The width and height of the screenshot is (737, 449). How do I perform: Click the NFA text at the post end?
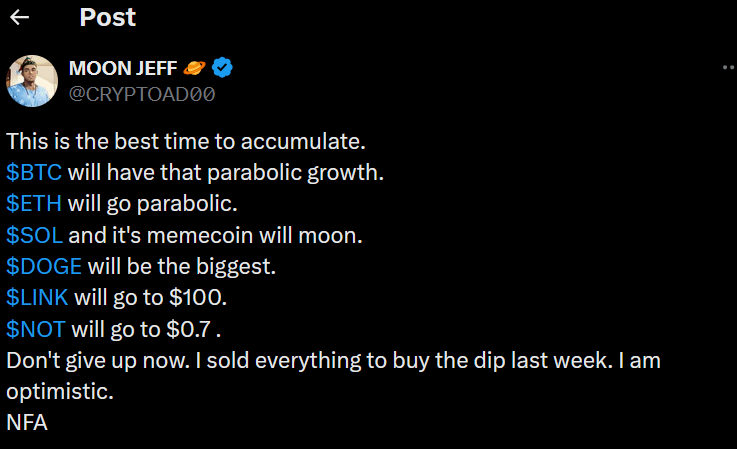27,423
